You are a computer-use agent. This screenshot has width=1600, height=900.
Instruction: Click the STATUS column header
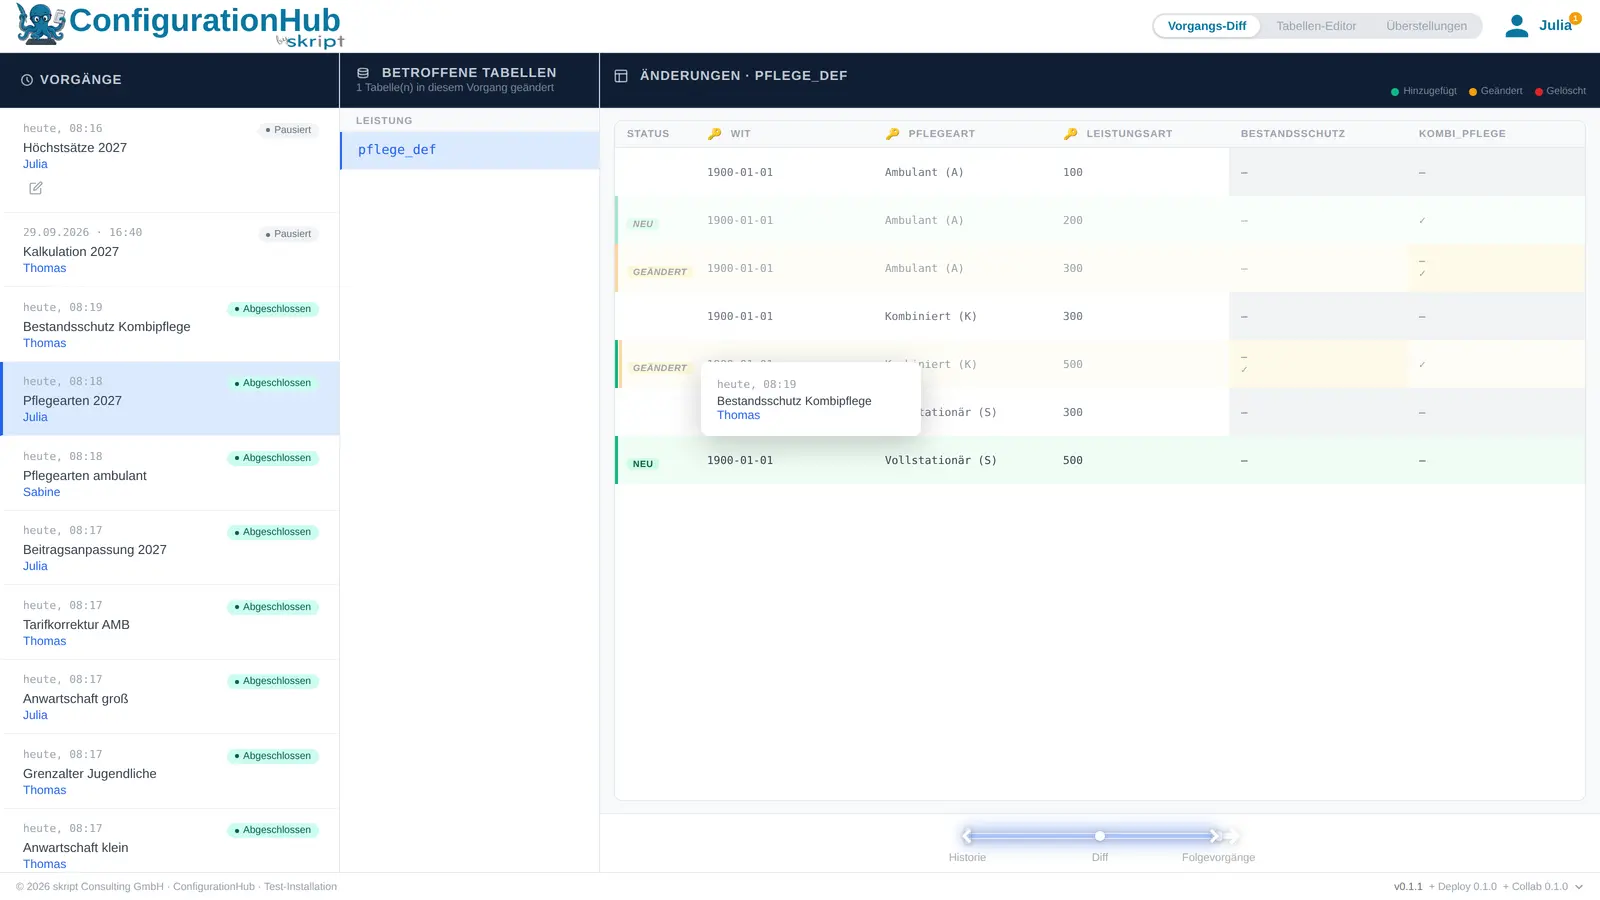[x=648, y=134]
